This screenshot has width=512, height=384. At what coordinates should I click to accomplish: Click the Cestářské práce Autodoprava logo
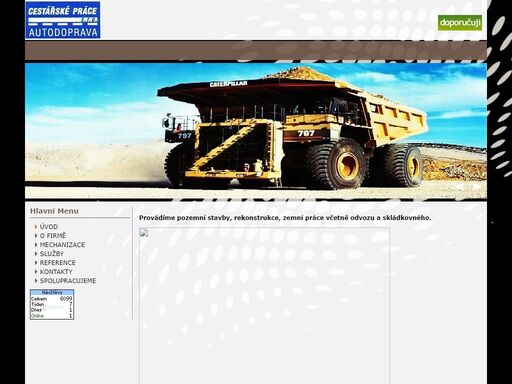point(63,20)
